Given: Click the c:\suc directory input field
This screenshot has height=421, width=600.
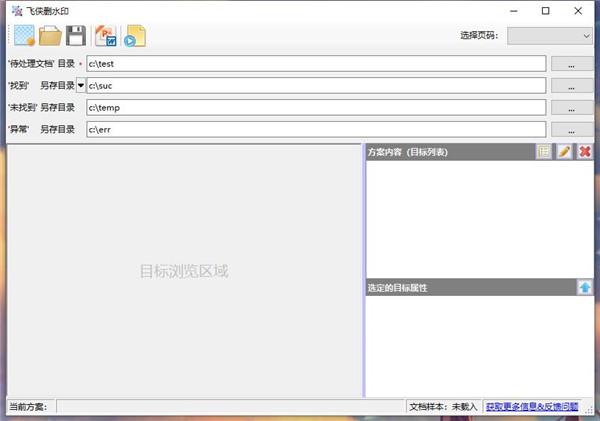Looking at the screenshot, I should click(315, 86).
